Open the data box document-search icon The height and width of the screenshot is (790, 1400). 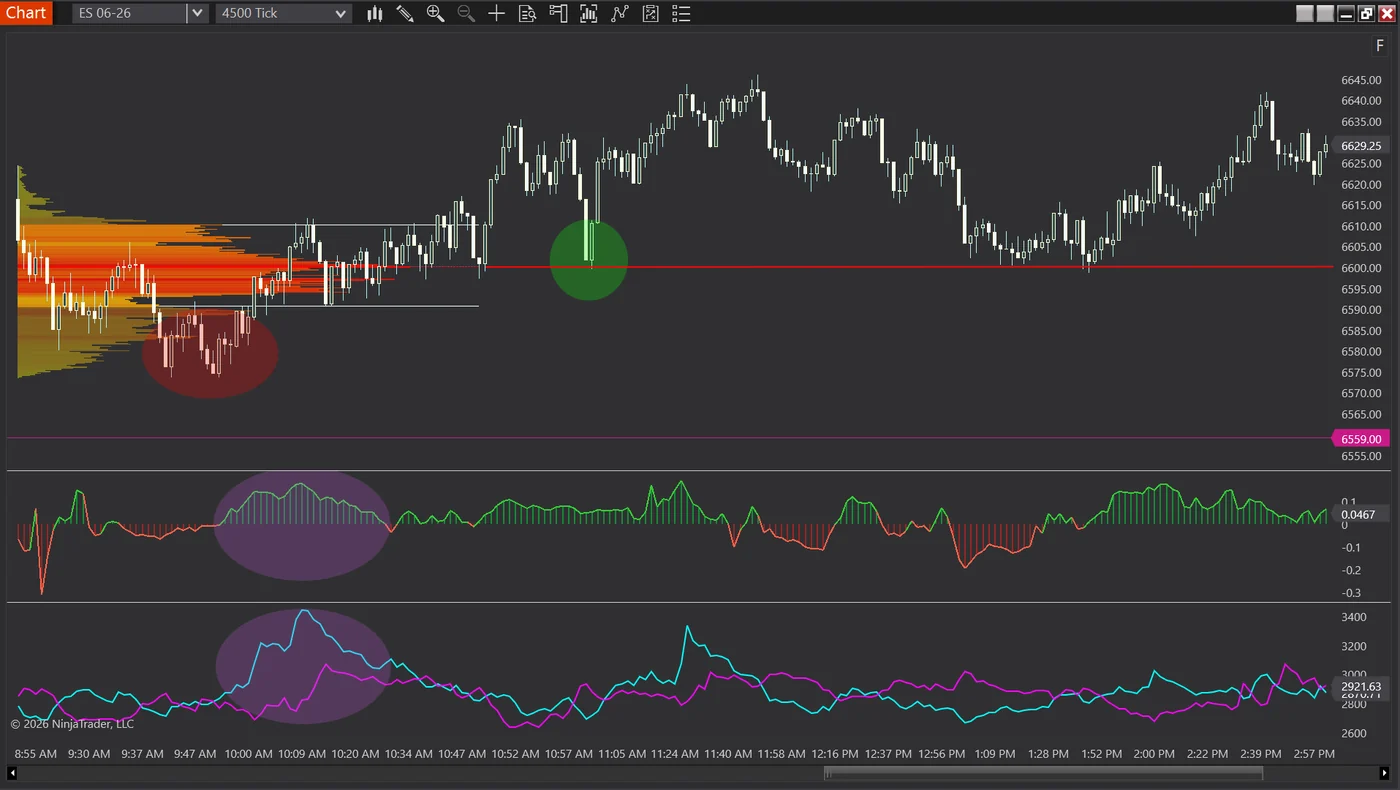pos(527,13)
